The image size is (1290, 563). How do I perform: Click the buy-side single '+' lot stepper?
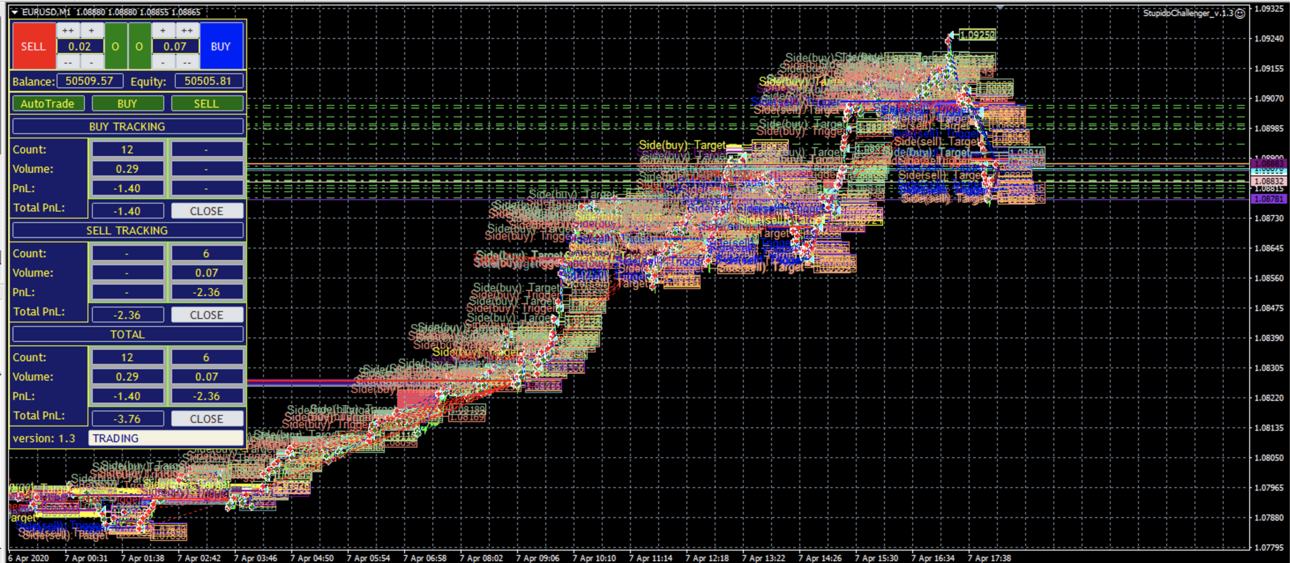pos(163,31)
